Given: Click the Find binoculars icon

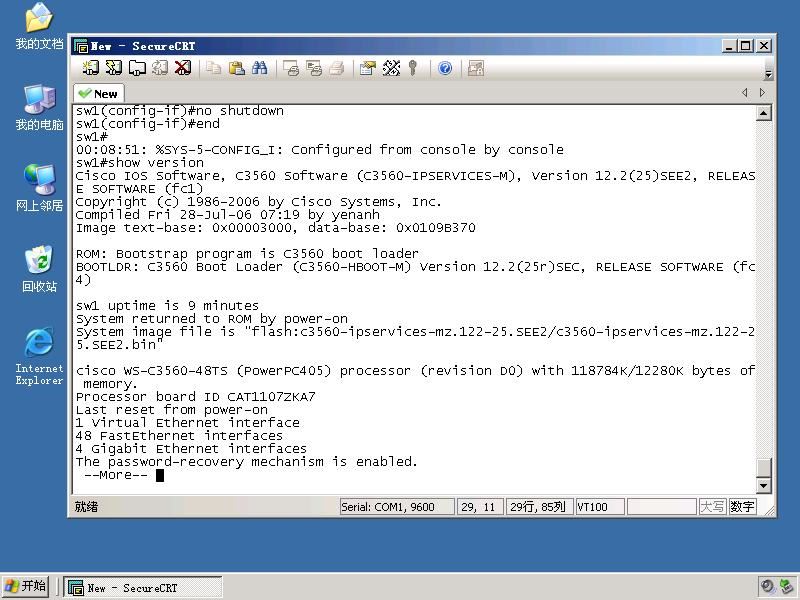Looking at the screenshot, I should pyautogui.click(x=260, y=68).
